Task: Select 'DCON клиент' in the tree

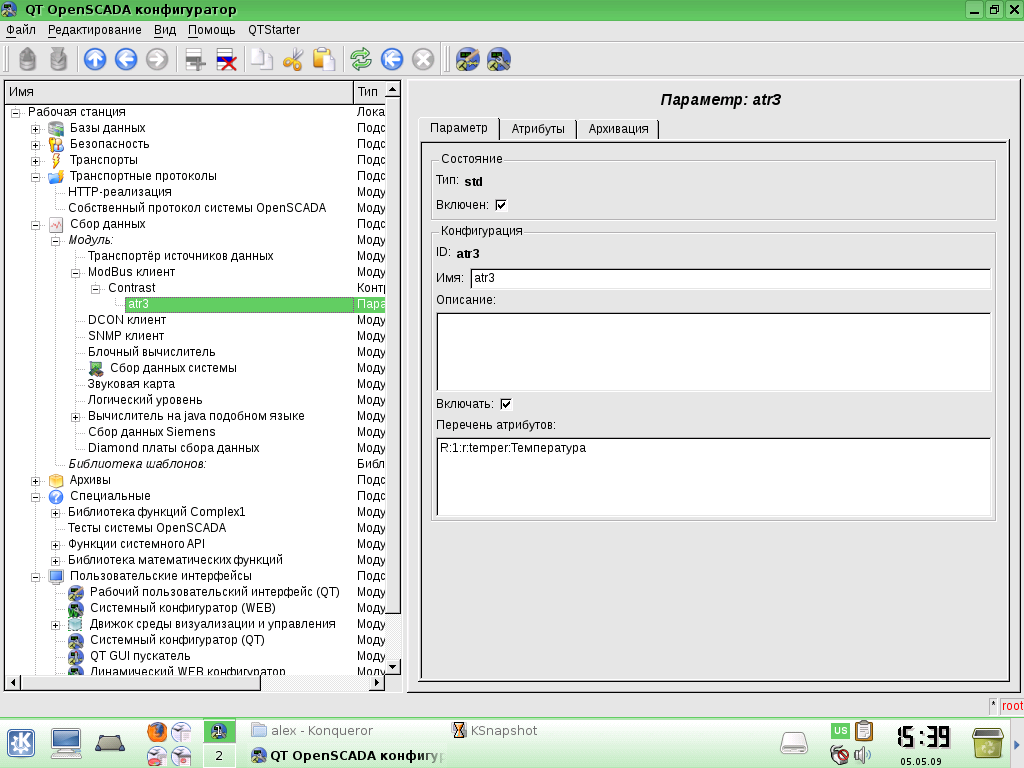Action: [x=127, y=320]
